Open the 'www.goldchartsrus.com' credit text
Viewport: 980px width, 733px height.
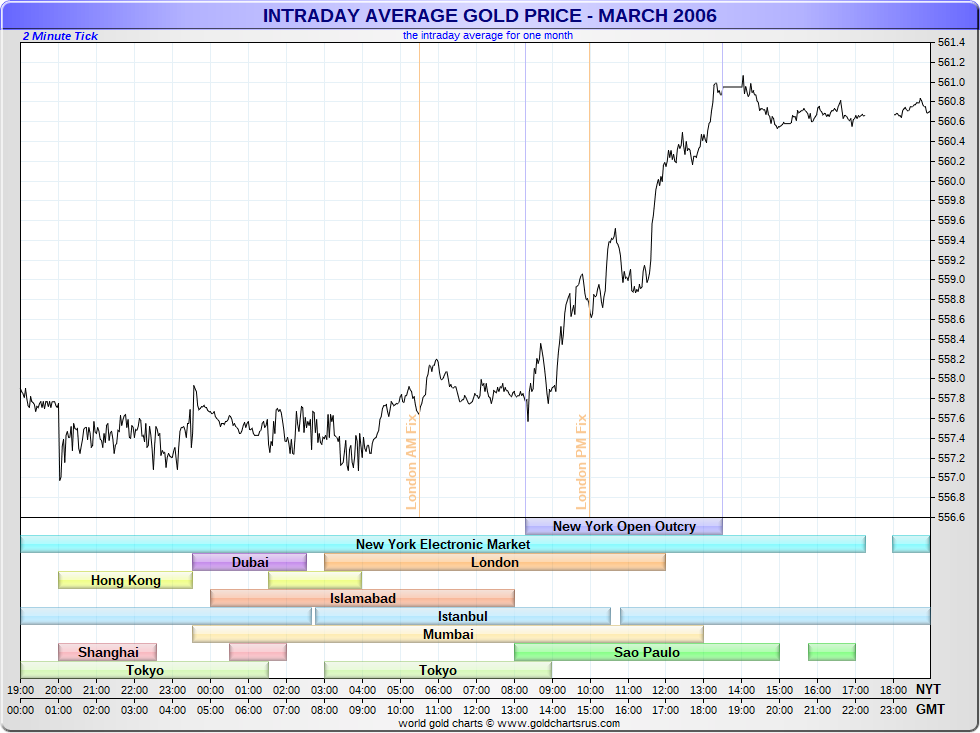coord(559,724)
